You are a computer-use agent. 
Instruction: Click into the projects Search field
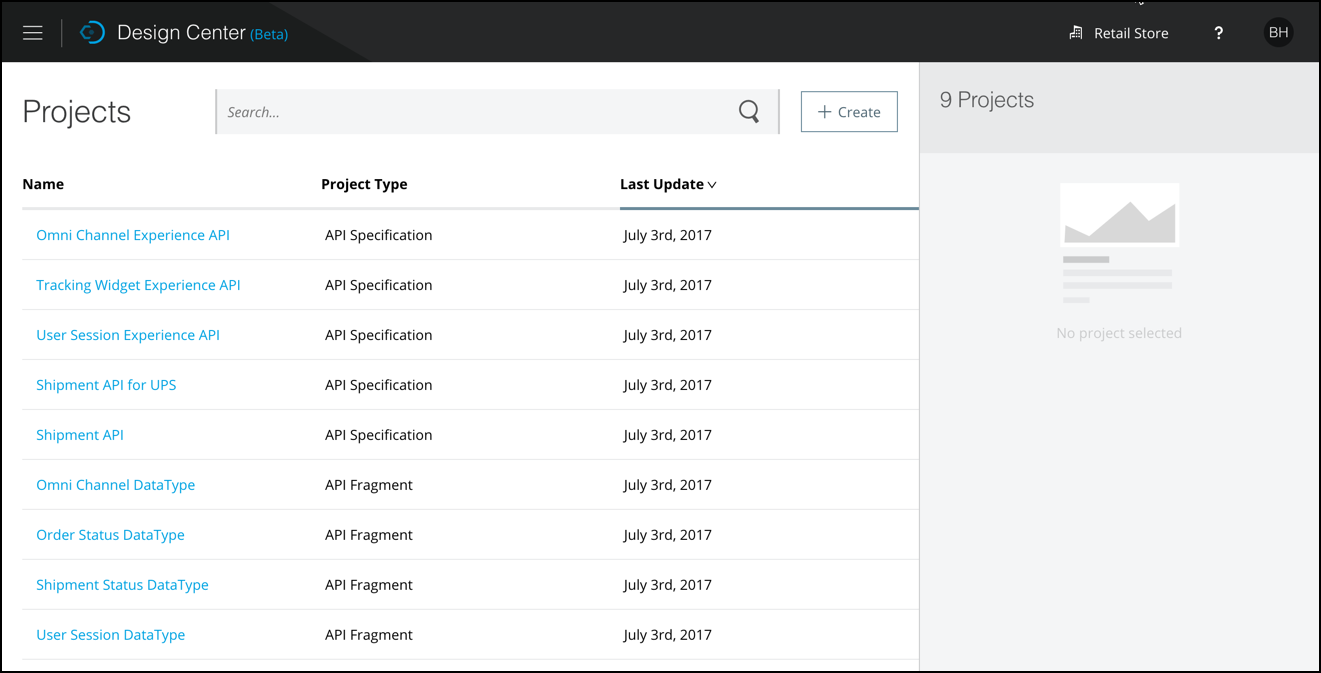click(x=475, y=112)
